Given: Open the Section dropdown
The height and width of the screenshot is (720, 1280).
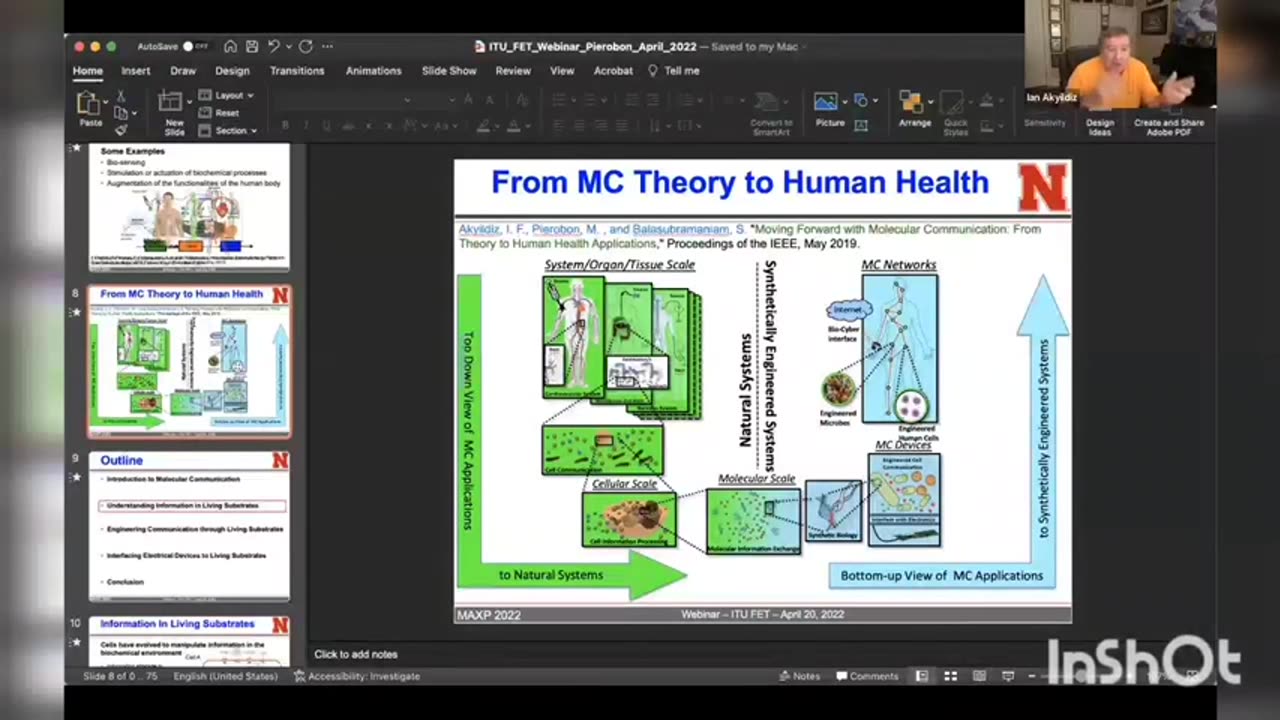Looking at the screenshot, I should [x=228, y=130].
